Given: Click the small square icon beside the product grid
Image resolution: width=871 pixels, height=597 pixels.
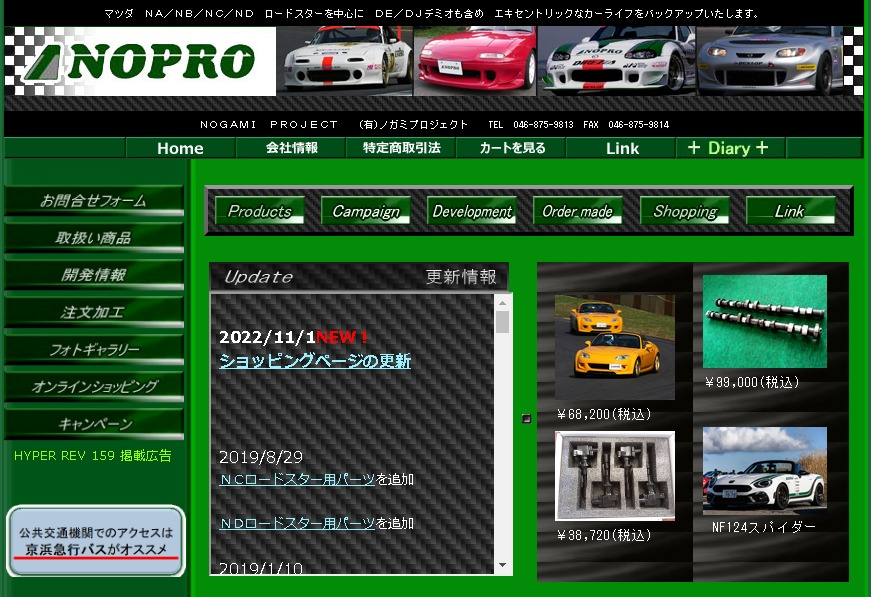Looking at the screenshot, I should tap(527, 419).
